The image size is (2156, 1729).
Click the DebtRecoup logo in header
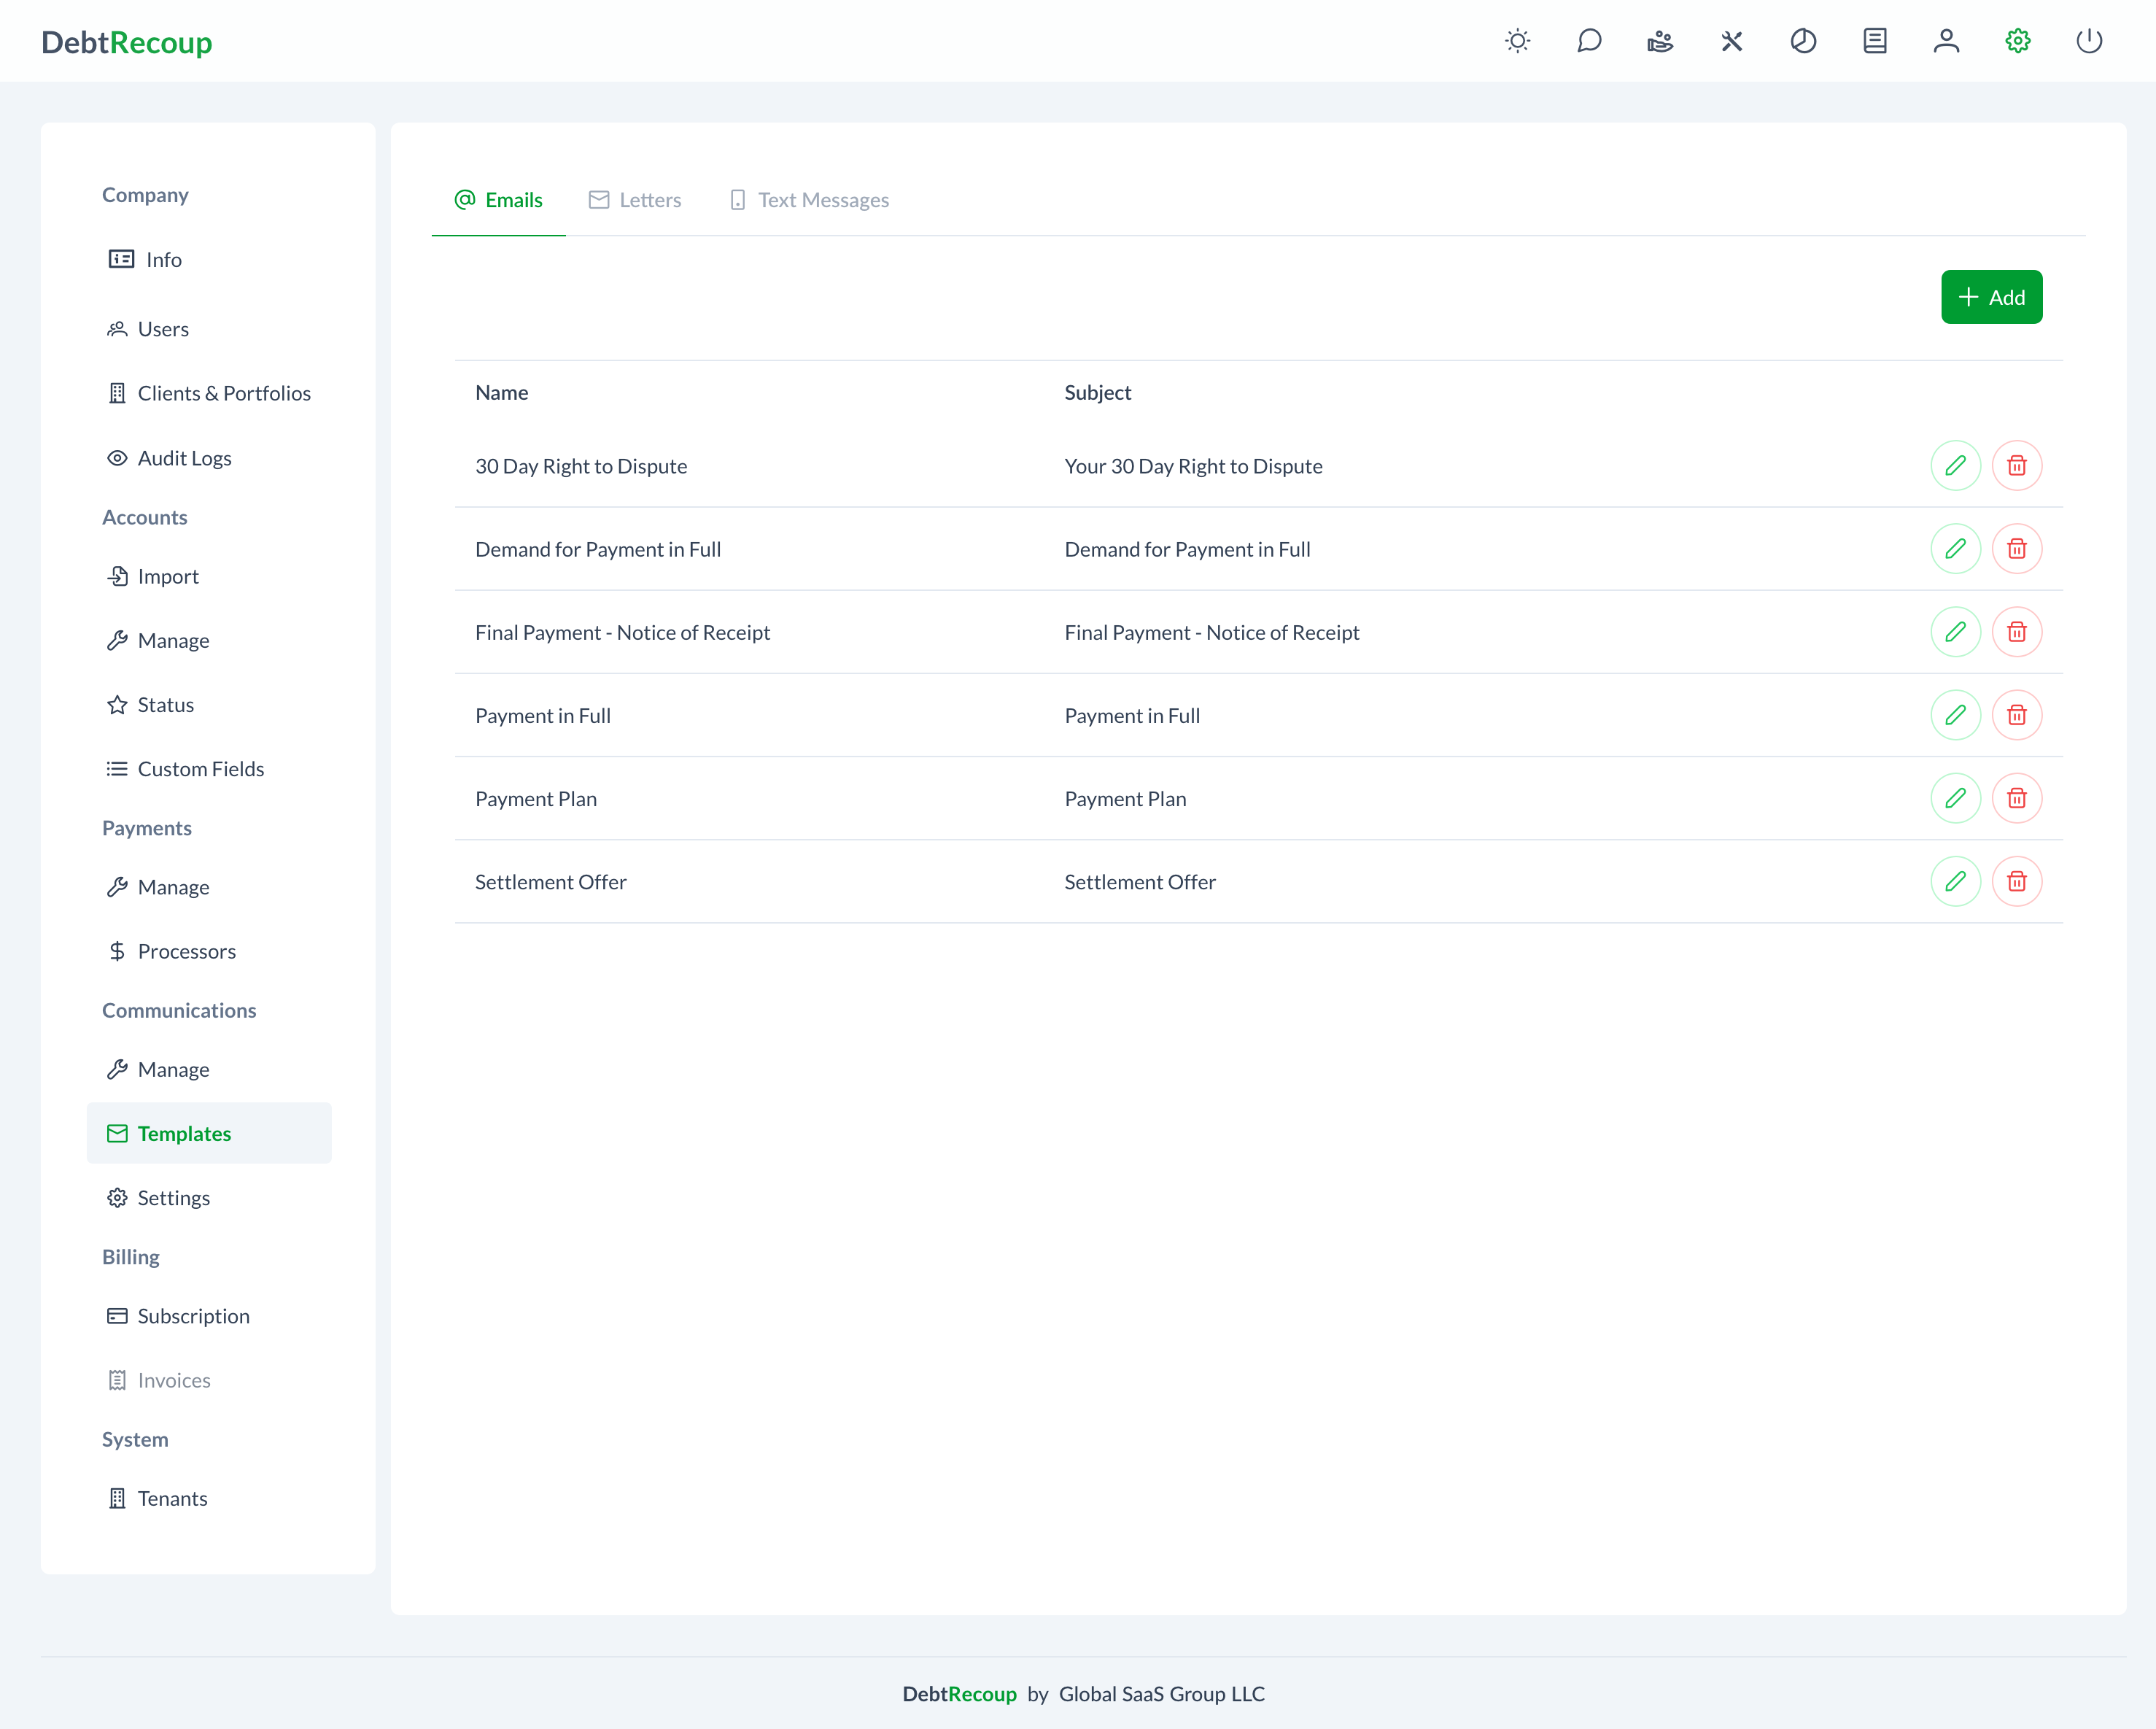127,42
